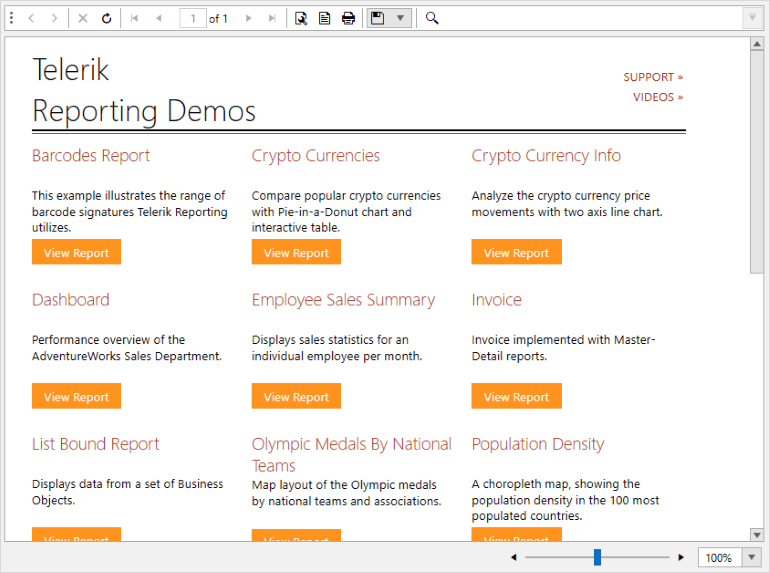Open the search tool
This screenshot has height=573, width=770.
click(x=432, y=18)
